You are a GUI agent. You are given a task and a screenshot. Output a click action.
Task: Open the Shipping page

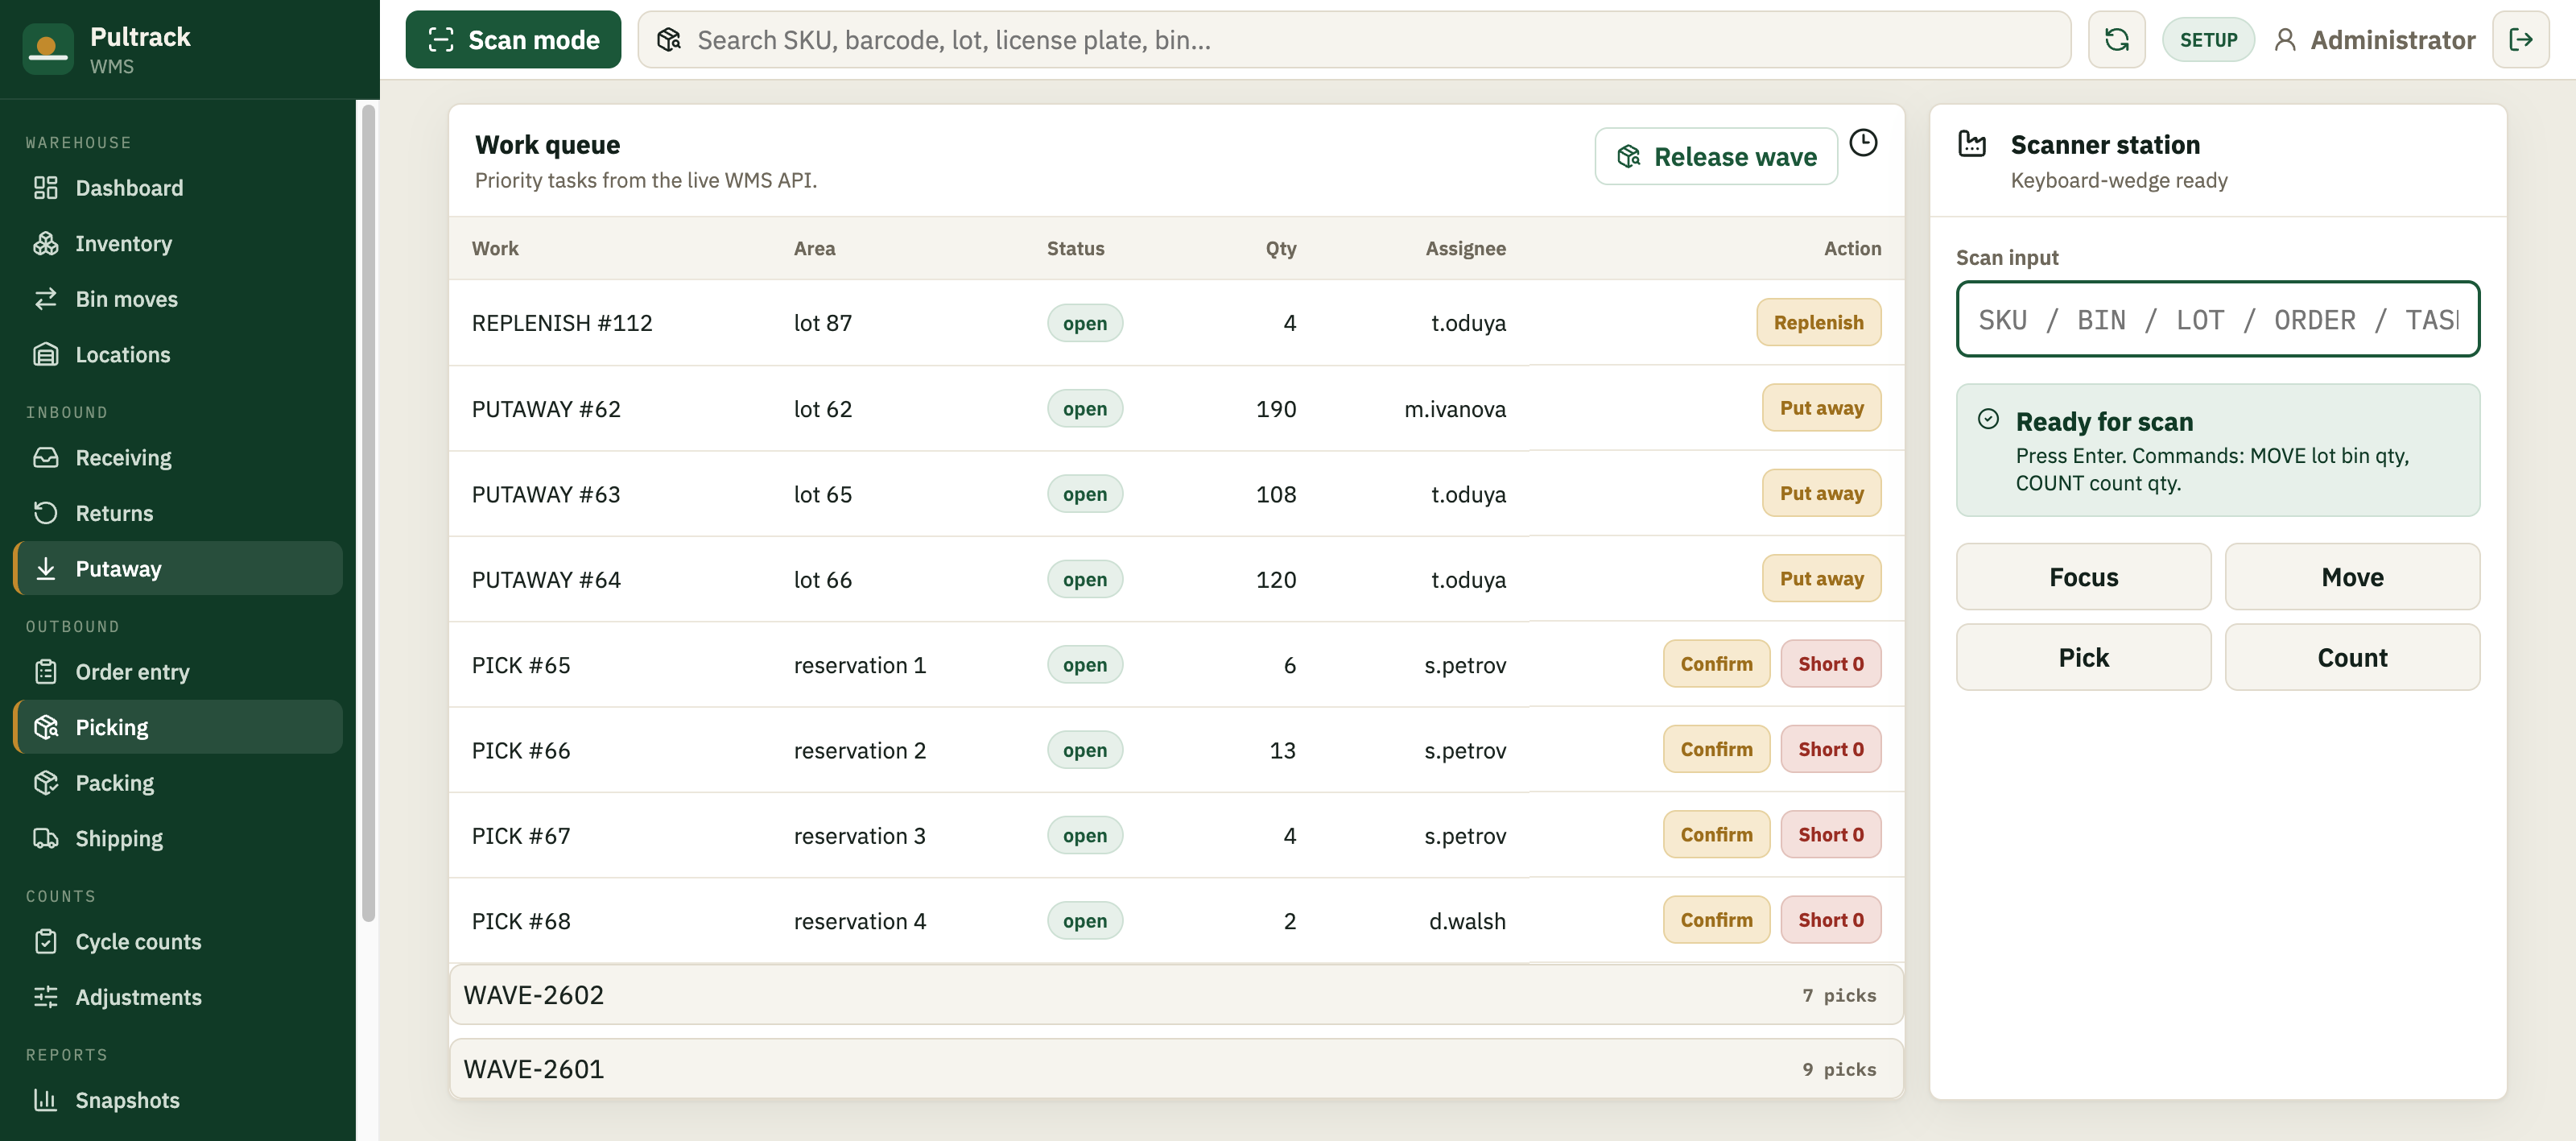click(178, 838)
